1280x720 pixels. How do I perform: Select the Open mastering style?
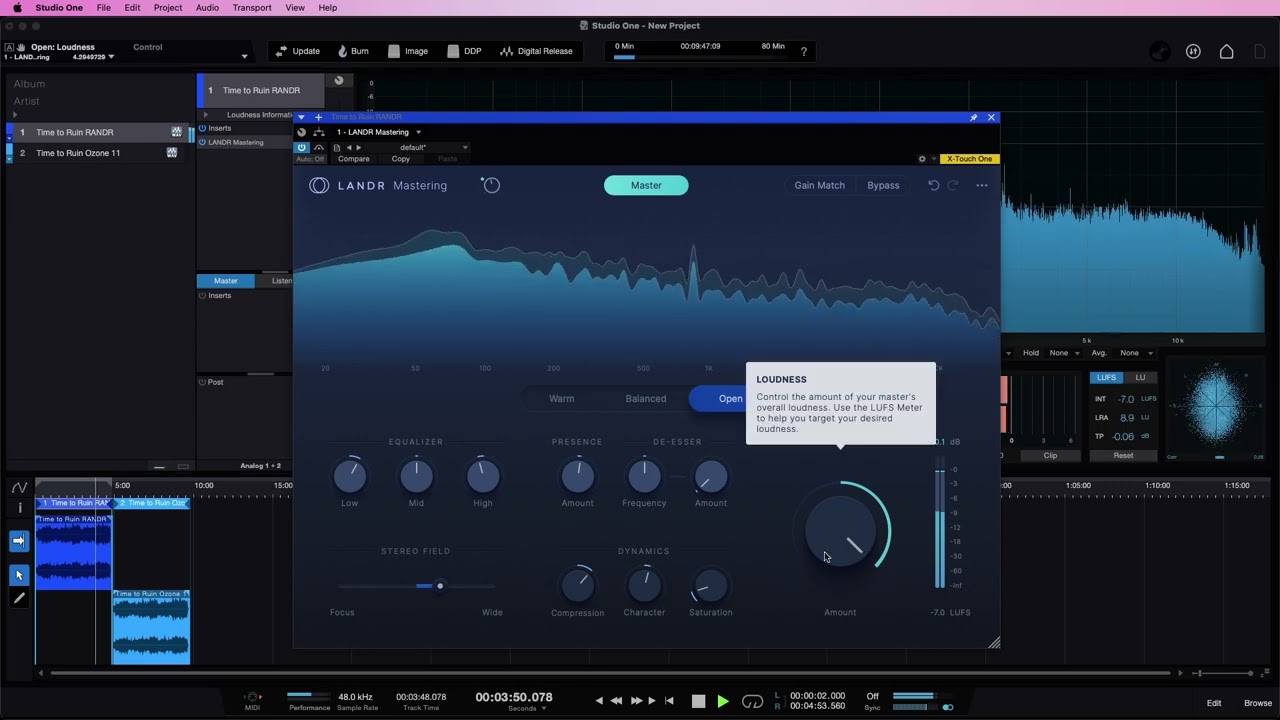pos(730,398)
